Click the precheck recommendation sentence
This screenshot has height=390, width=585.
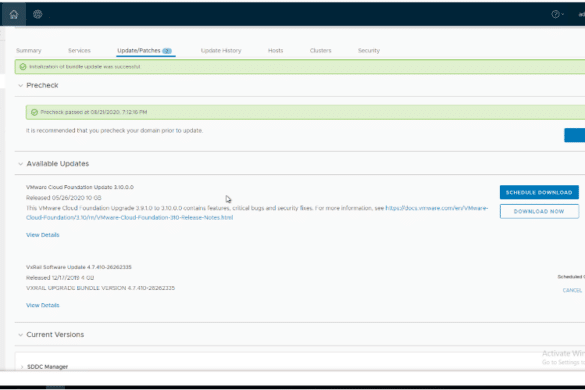115,130
